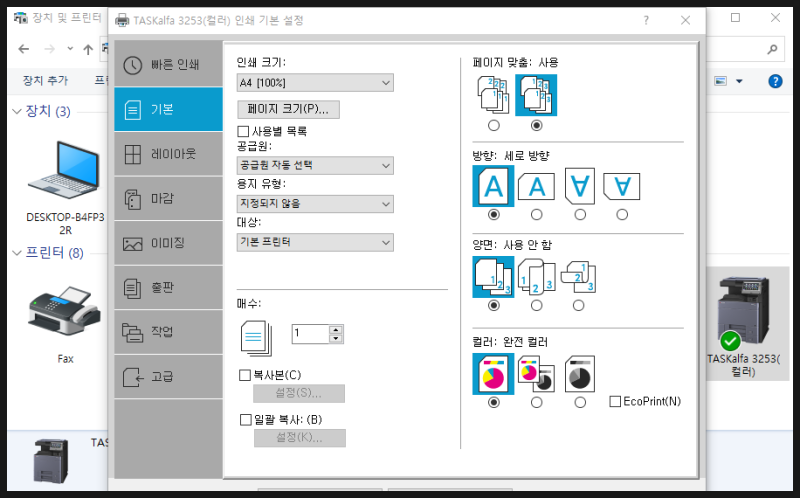Open the 인쇄 크기 A4 [100%] dropdown
This screenshot has width=800, height=498.
315,83
